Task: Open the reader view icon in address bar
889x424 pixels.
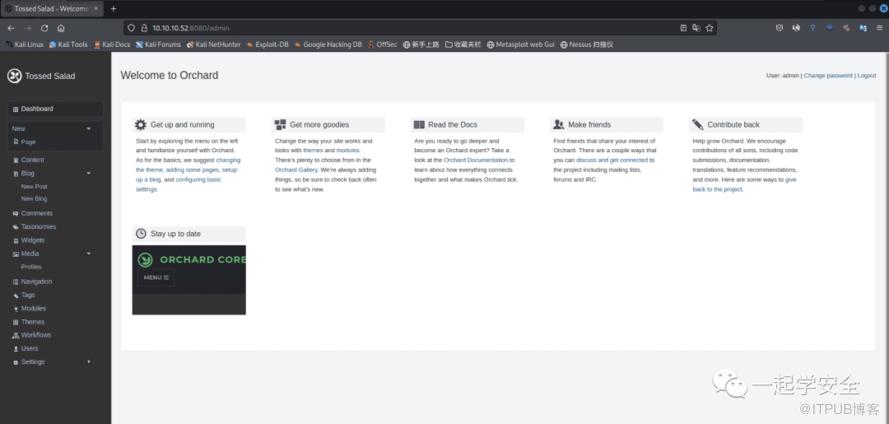Action: pyautogui.click(x=684, y=28)
